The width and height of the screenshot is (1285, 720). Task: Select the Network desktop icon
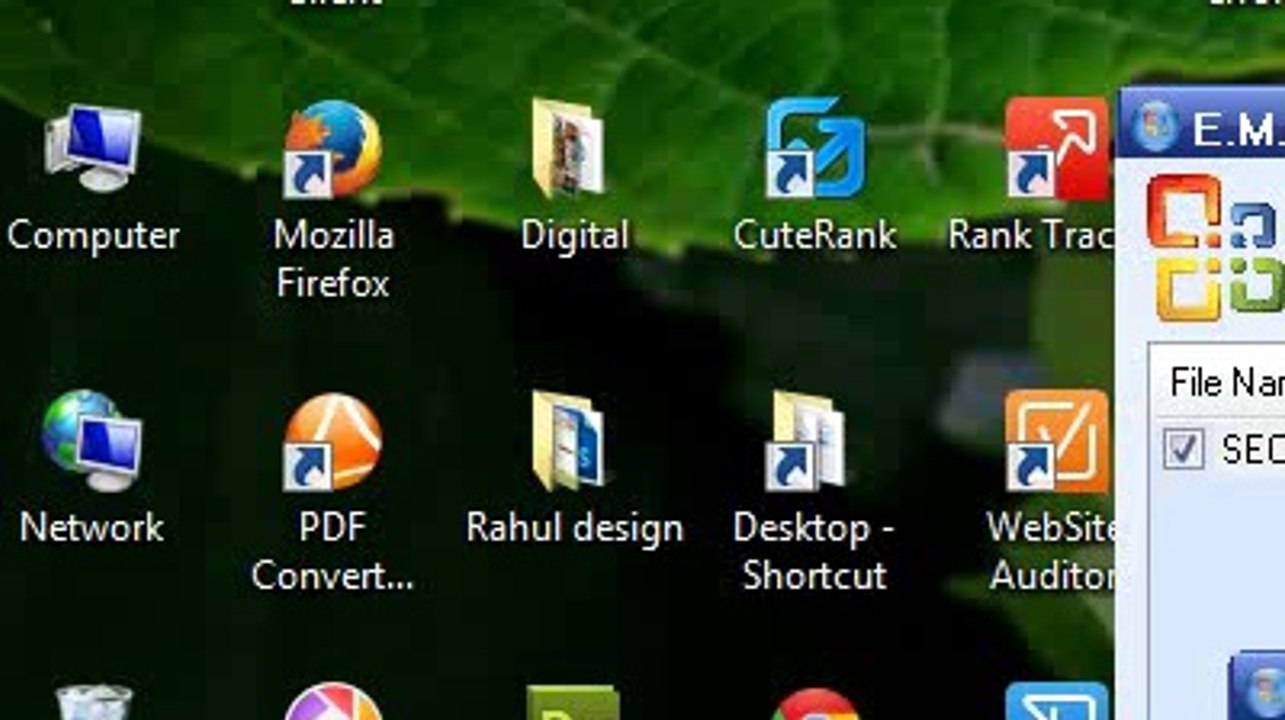[92, 440]
